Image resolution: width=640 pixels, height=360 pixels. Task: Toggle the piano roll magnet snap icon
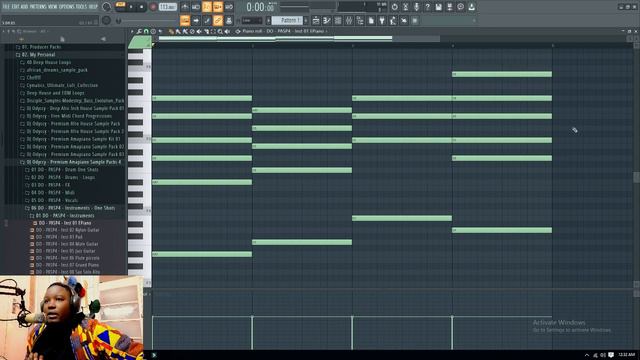click(x=146, y=31)
